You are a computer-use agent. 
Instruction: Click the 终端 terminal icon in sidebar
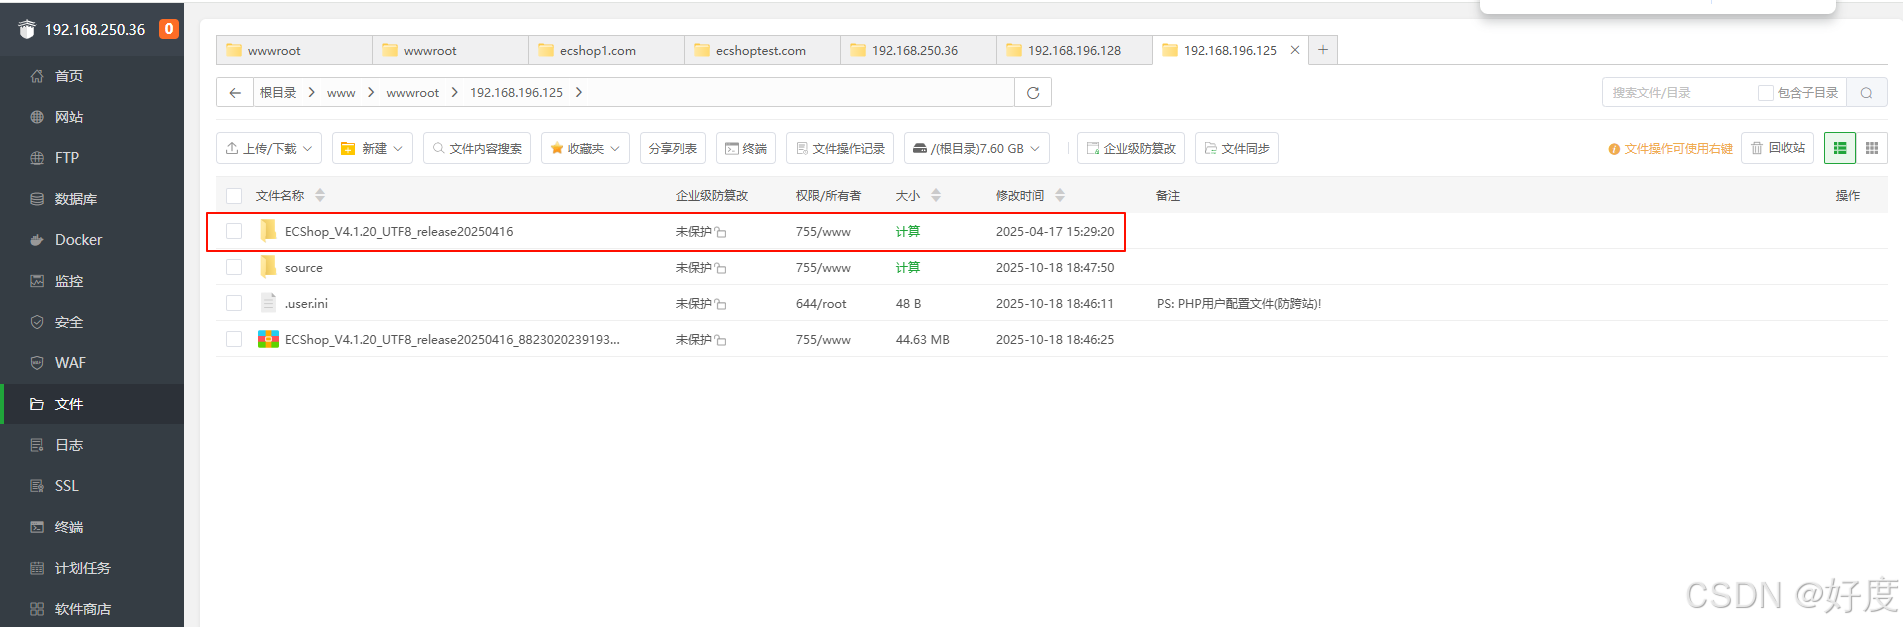pos(37,527)
